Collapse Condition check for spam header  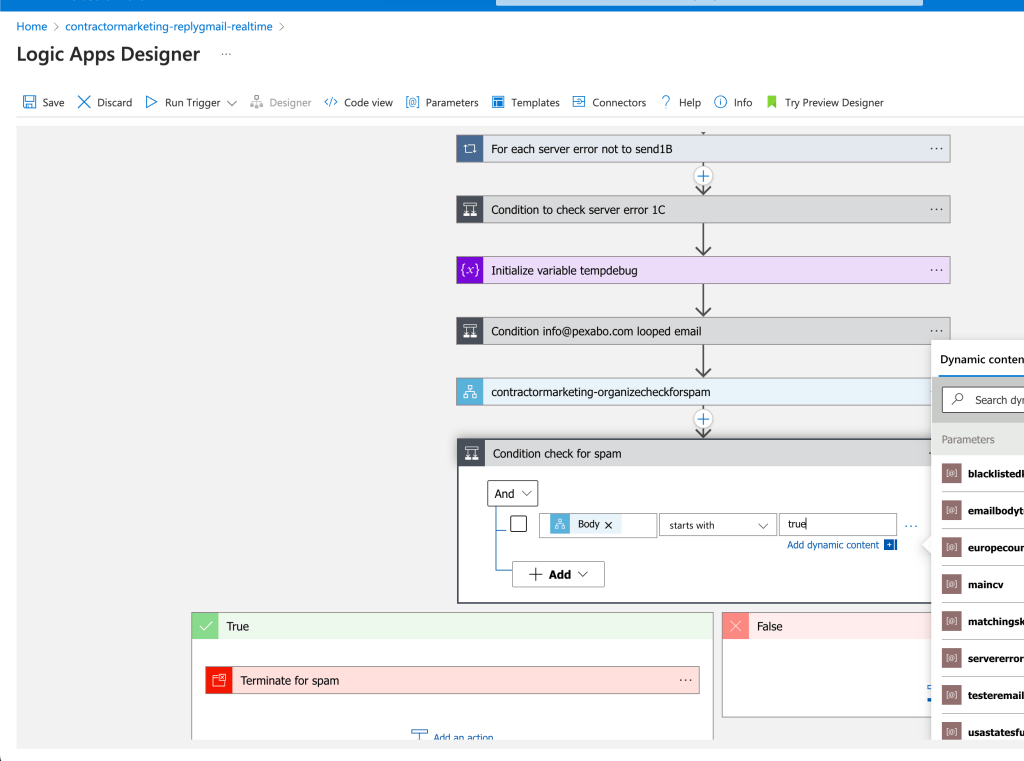coord(694,453)
